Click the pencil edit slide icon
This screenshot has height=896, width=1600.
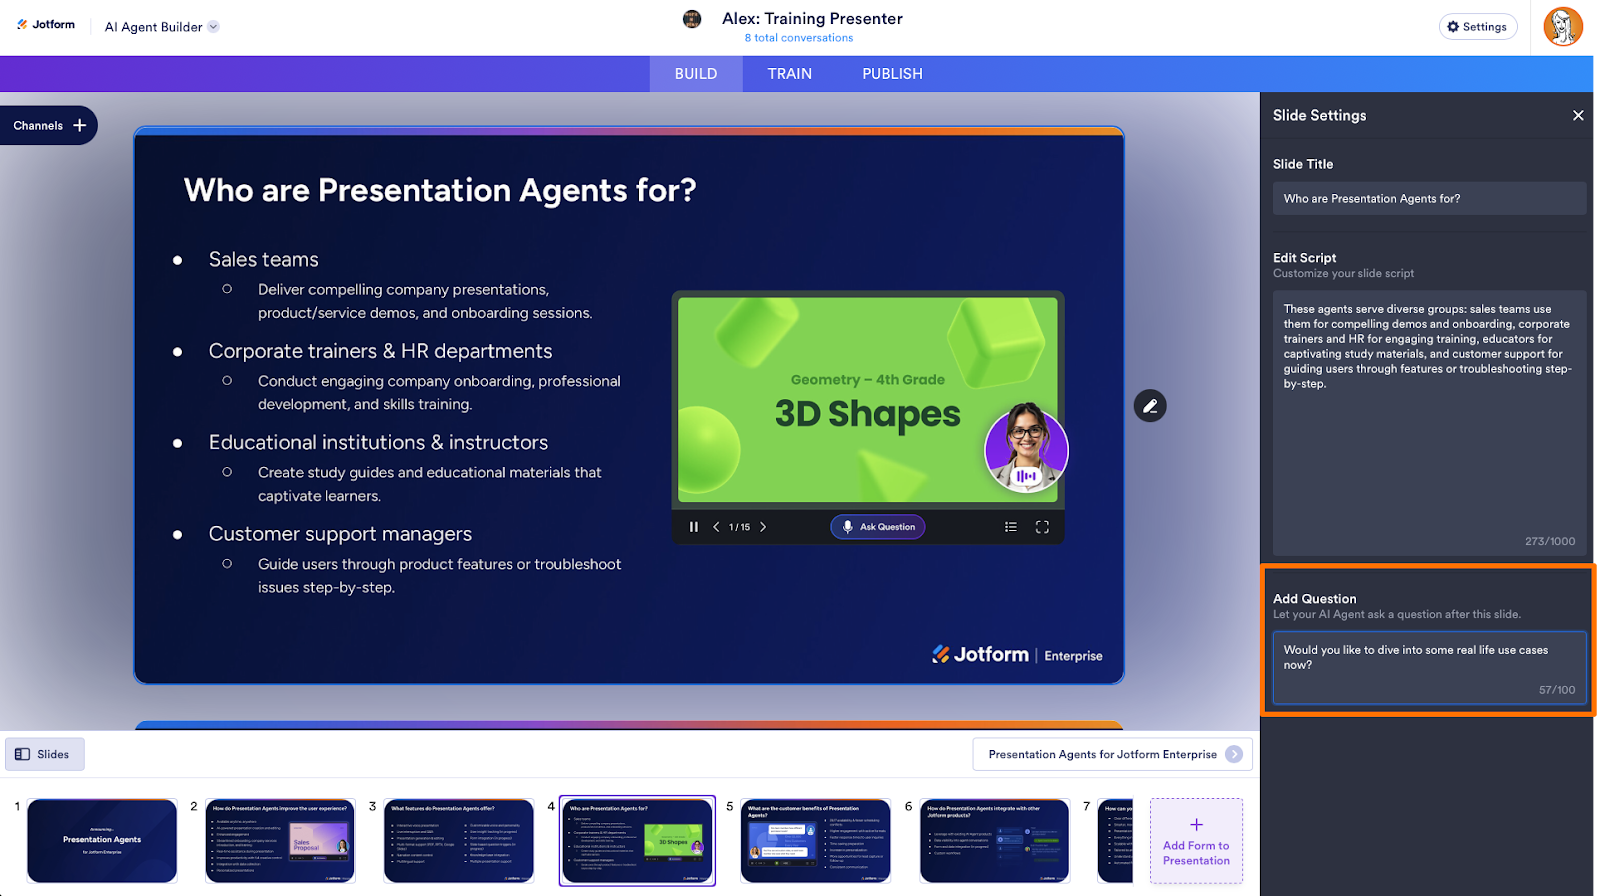(x=1150, y=406)
